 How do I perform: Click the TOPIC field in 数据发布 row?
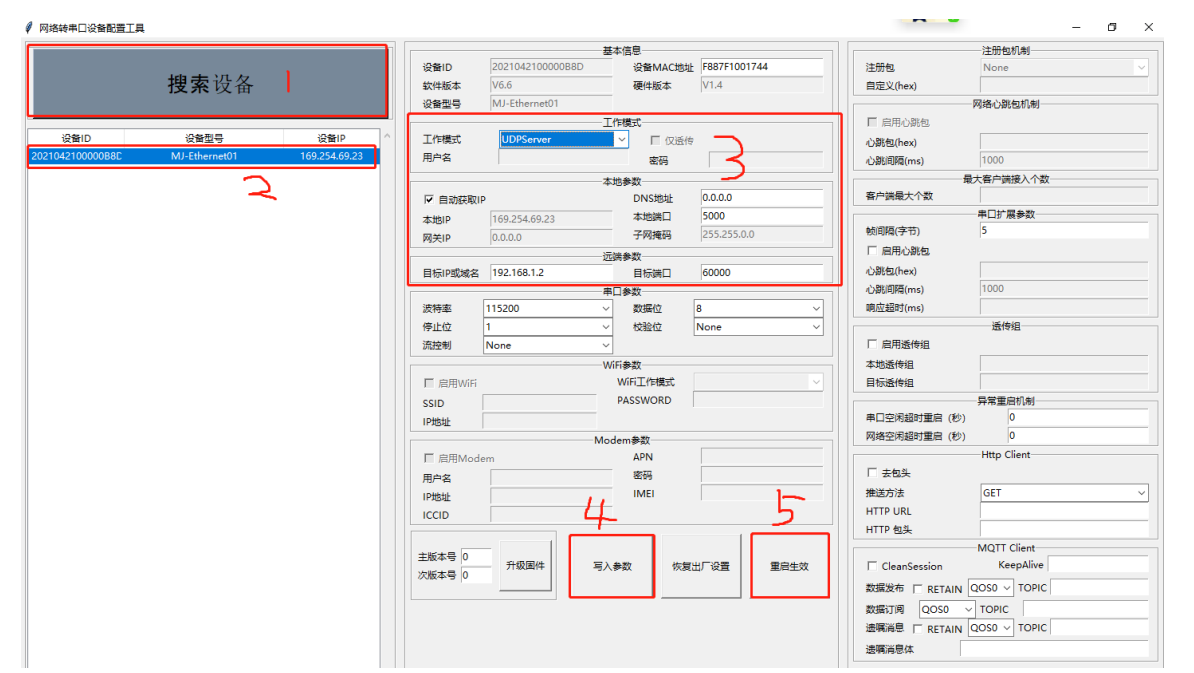(1100, 588)
